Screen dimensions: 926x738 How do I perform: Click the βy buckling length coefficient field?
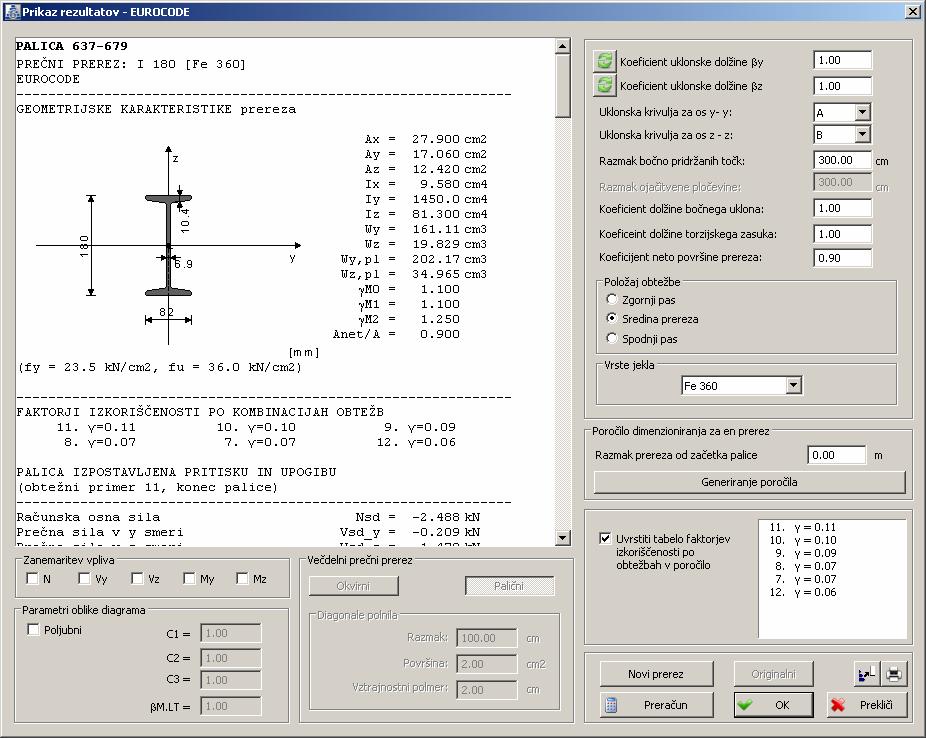point(842,60)
